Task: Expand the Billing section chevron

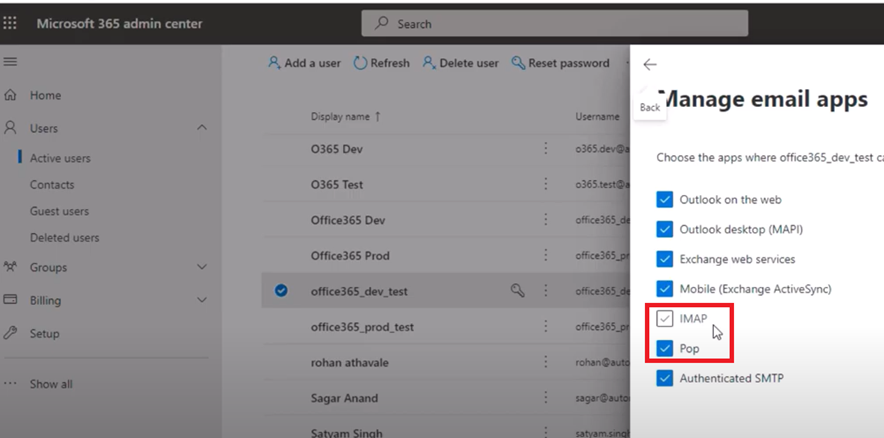Action: click(x=201, y=300)
